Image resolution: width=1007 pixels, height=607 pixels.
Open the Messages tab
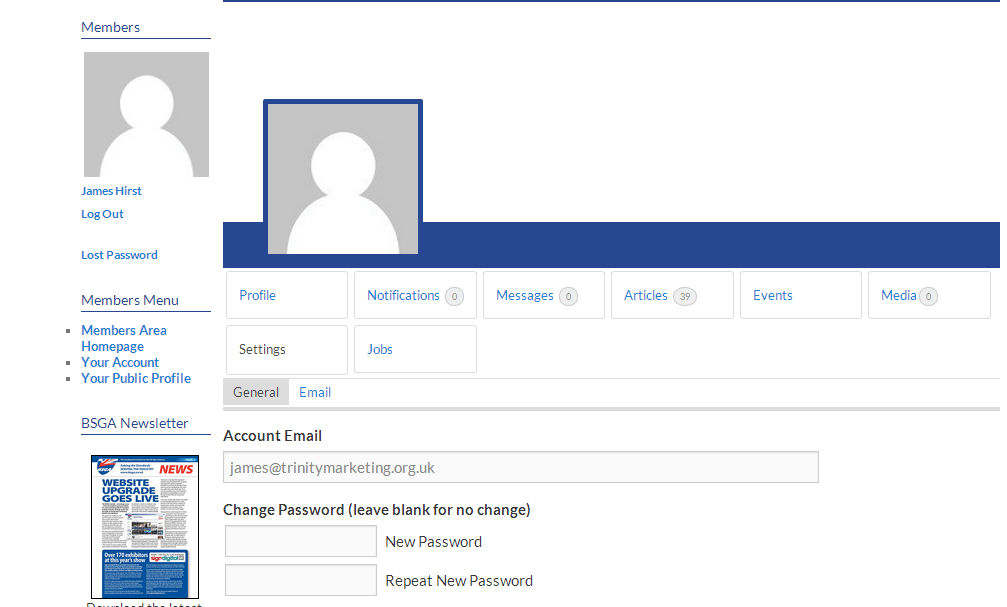point(543,295)
